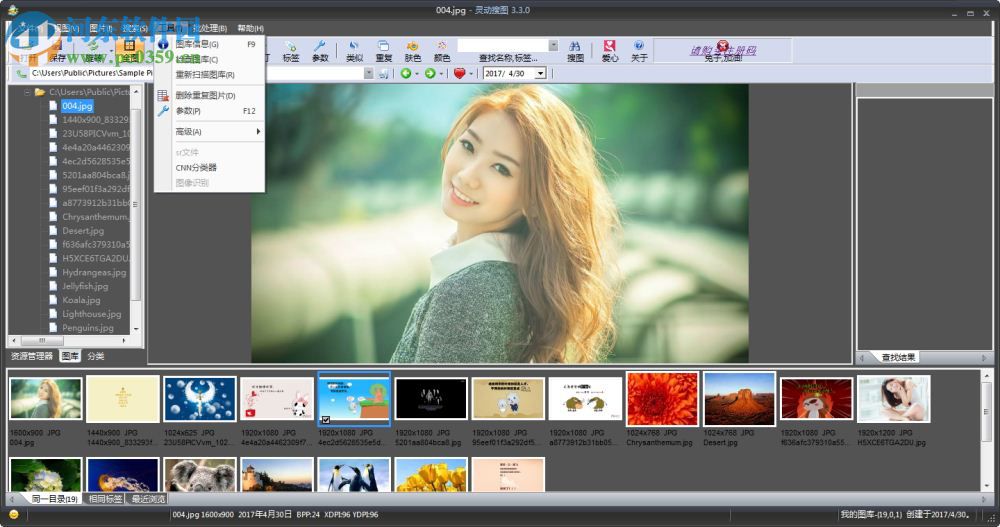Toggle the checkbox on the selected thumbnail
Screen dimensions: 1000x527
tap(325, 420)
